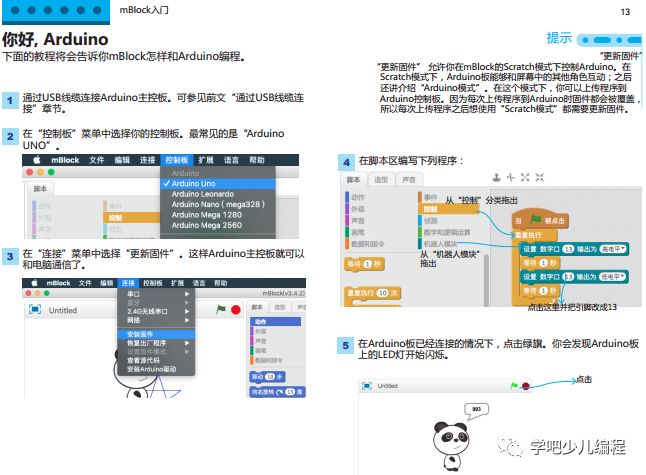Switch to the 脚本 tab in the step 2 screenshot

[x=40, y=189]
